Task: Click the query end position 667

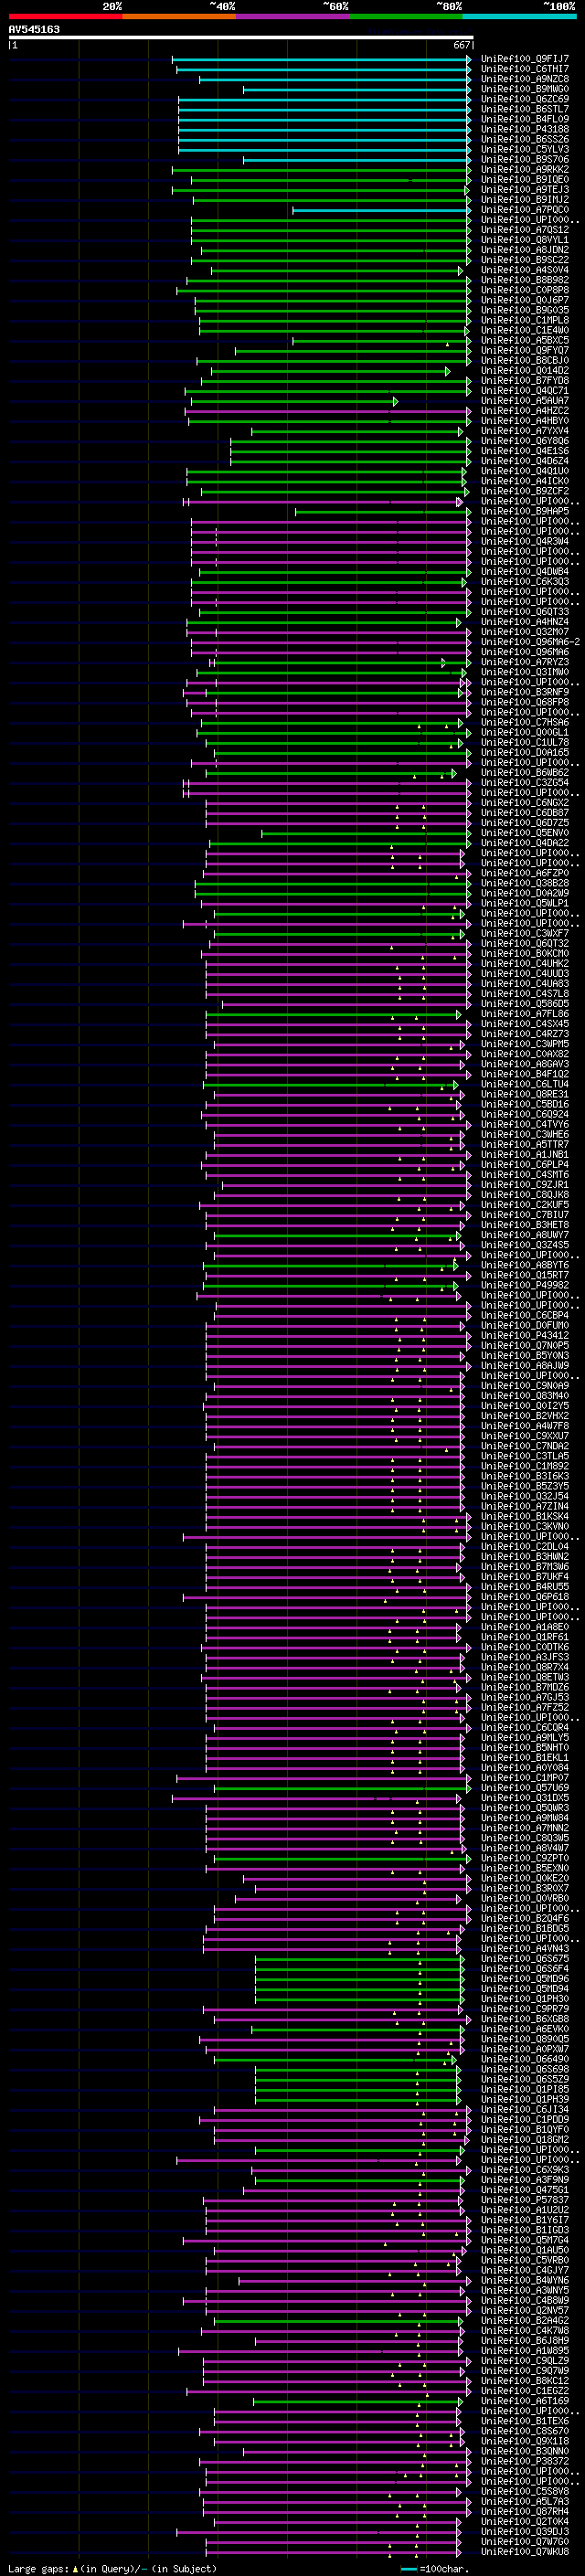Action: 462,45
